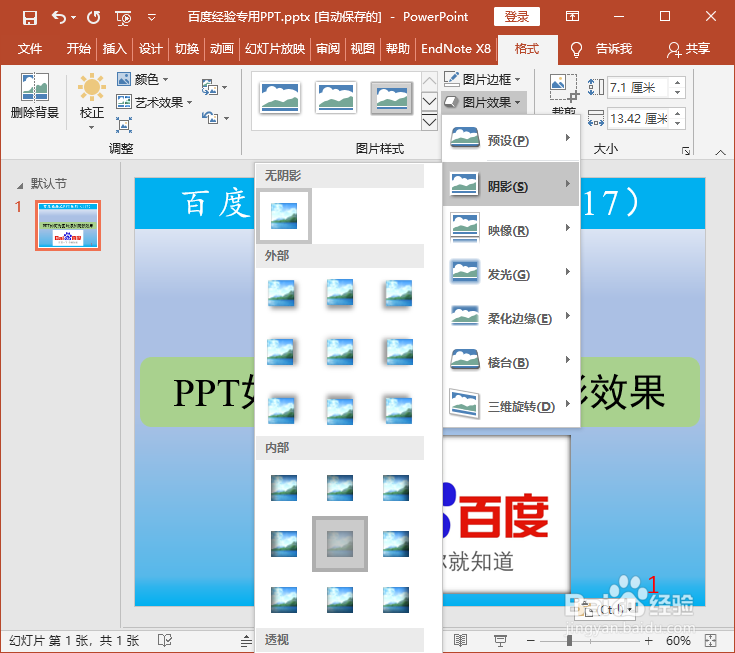The width and height of the screenshot is (735, 653).
Task: Collapse the 默认节 section
Action: pos(20,186)
